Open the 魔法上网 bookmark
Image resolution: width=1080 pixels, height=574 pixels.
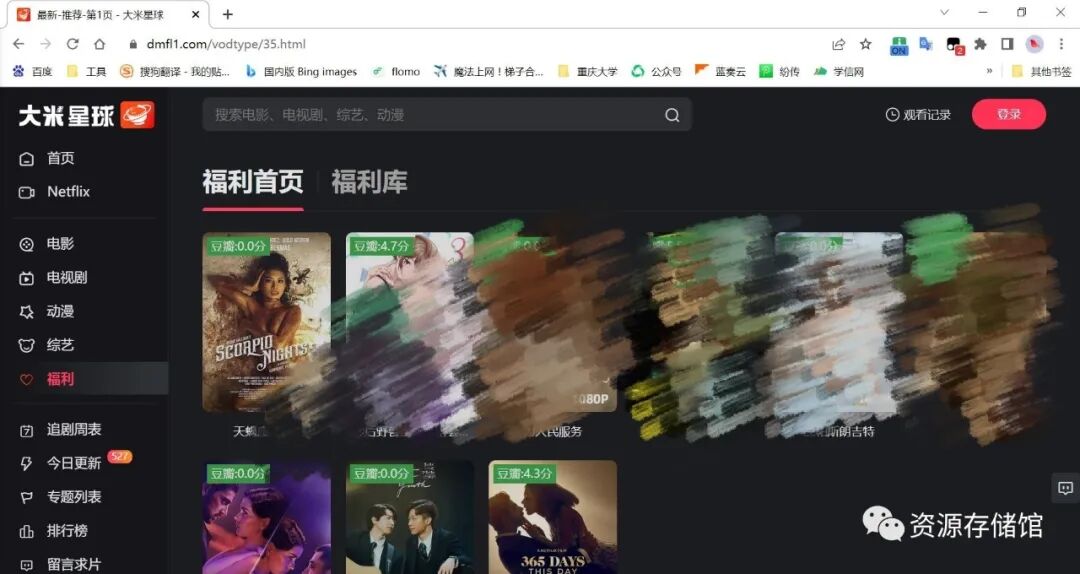(489, 71)
